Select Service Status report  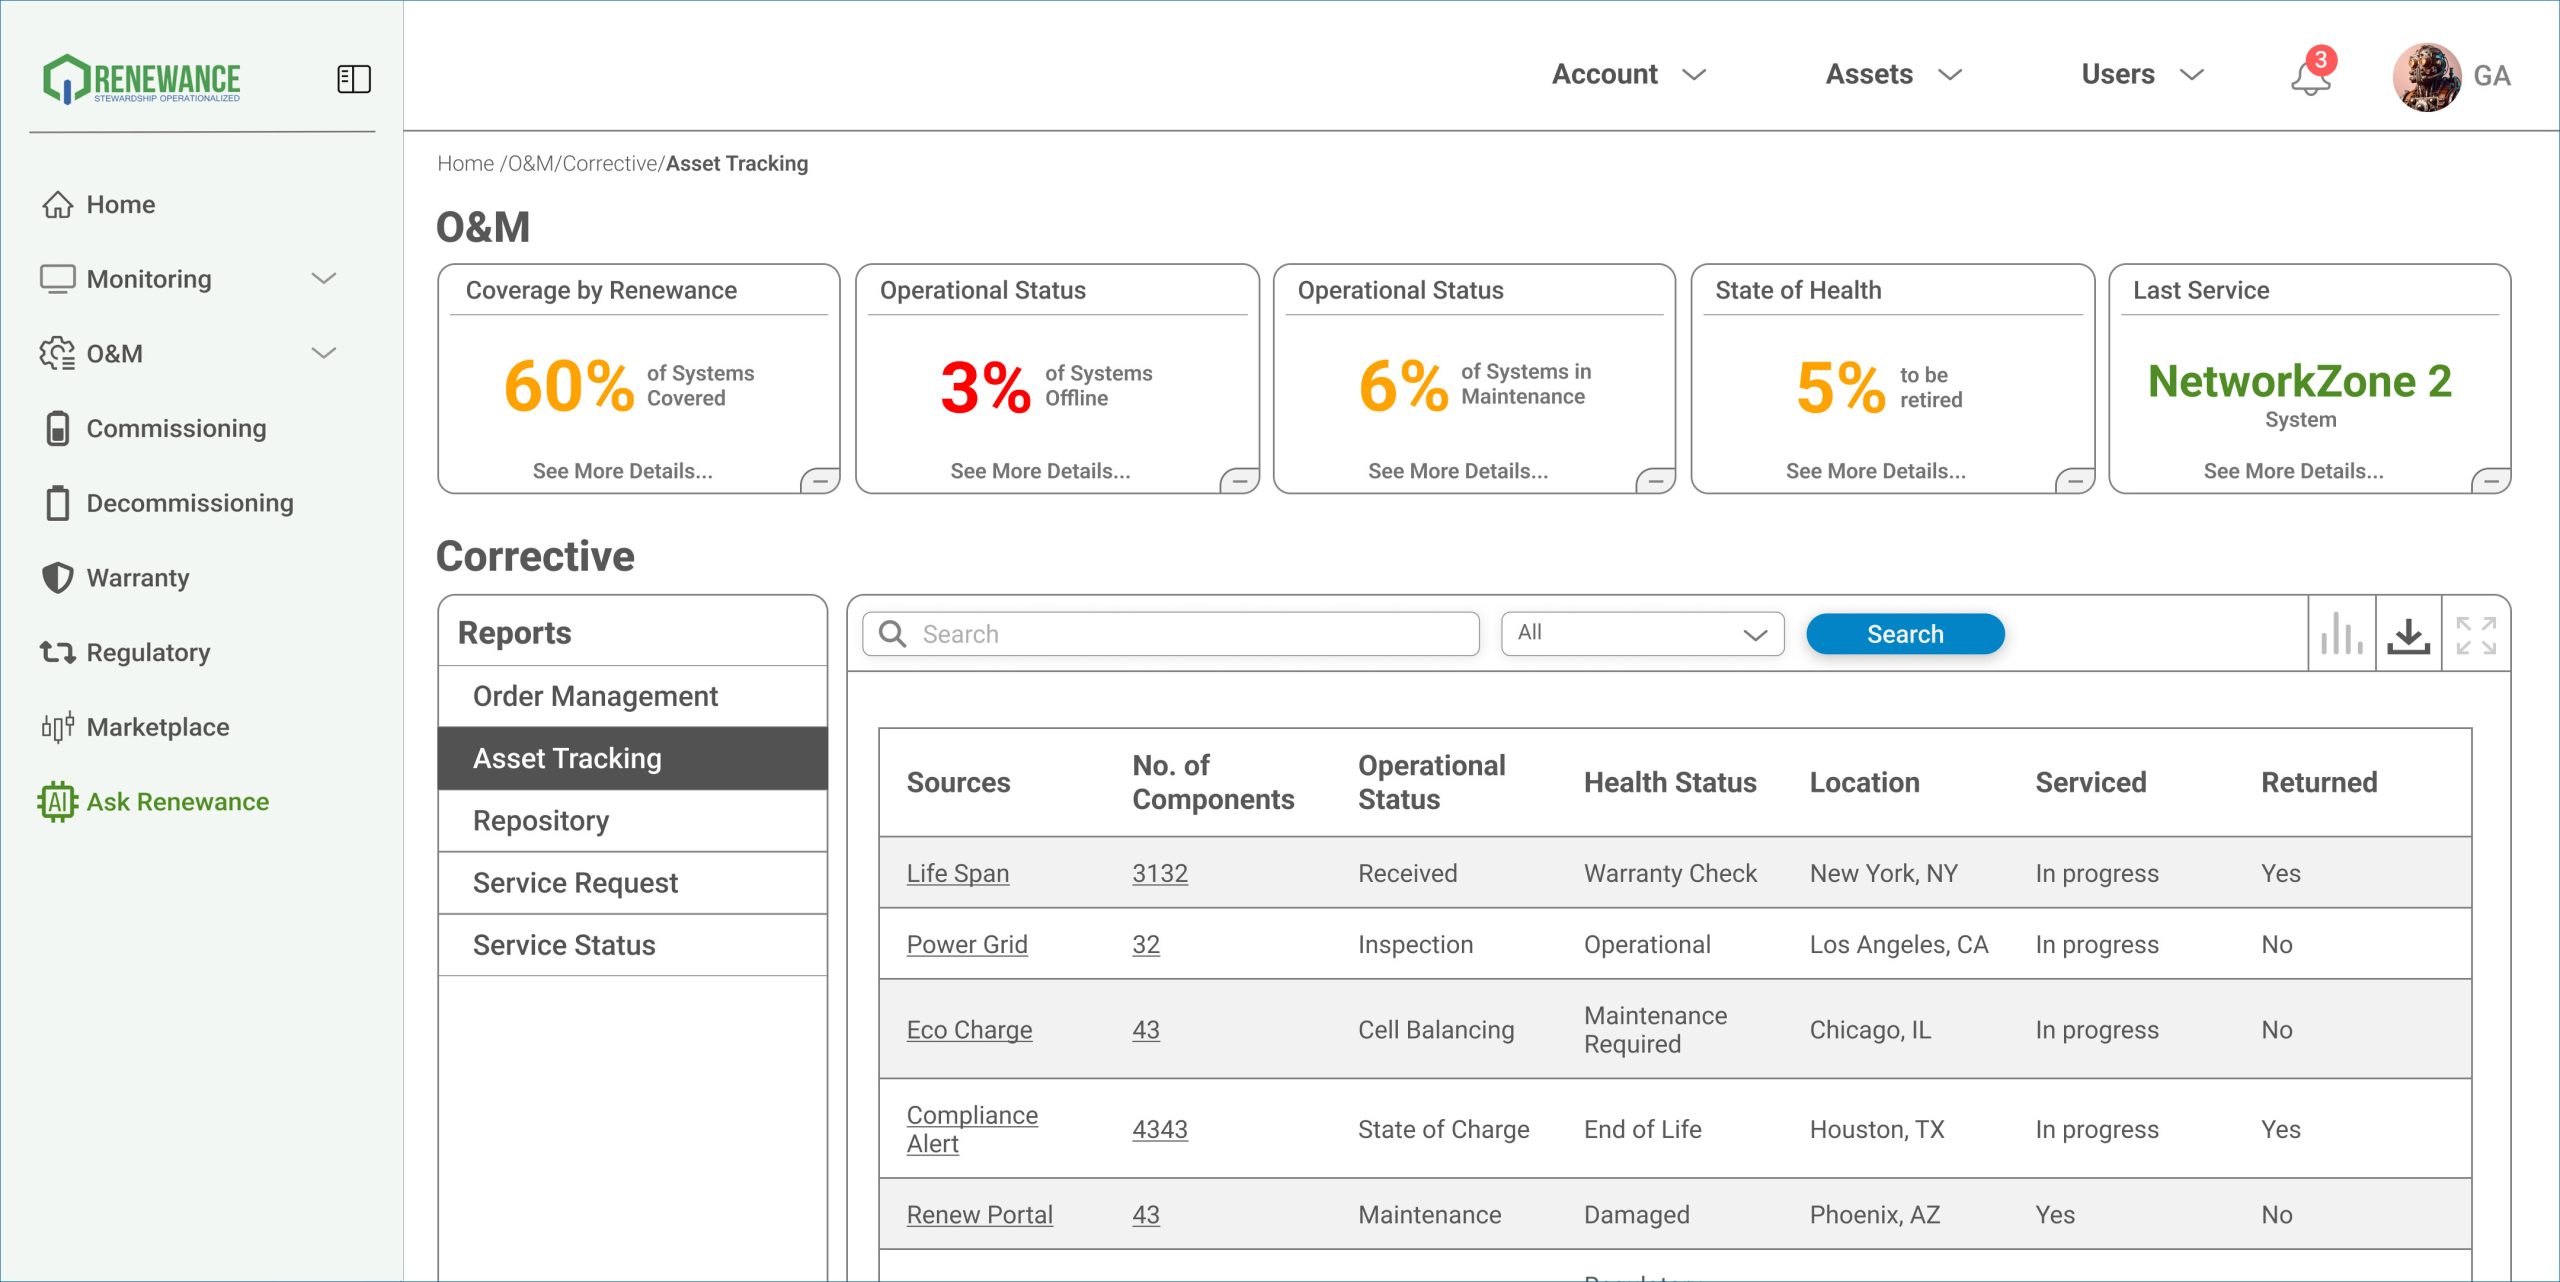[x=633, y=945]
